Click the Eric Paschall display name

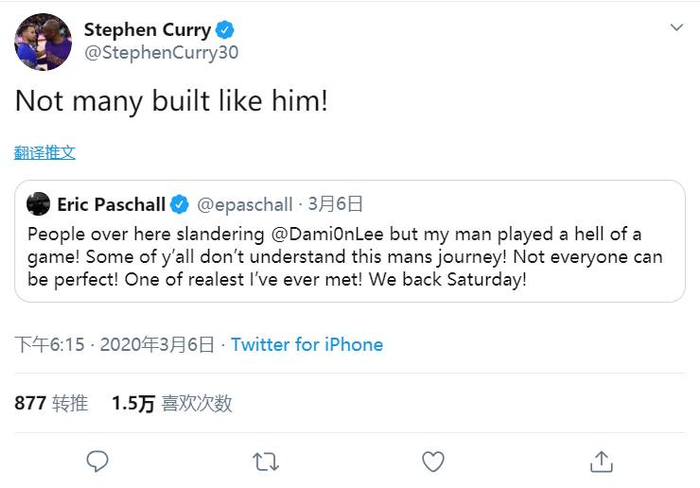click(111, 205)
